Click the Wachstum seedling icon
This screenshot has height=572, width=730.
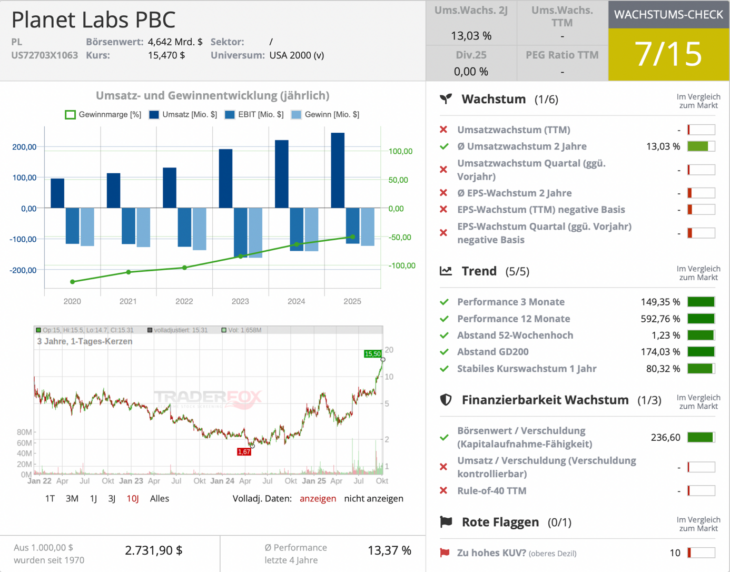(x=446, y=99)
